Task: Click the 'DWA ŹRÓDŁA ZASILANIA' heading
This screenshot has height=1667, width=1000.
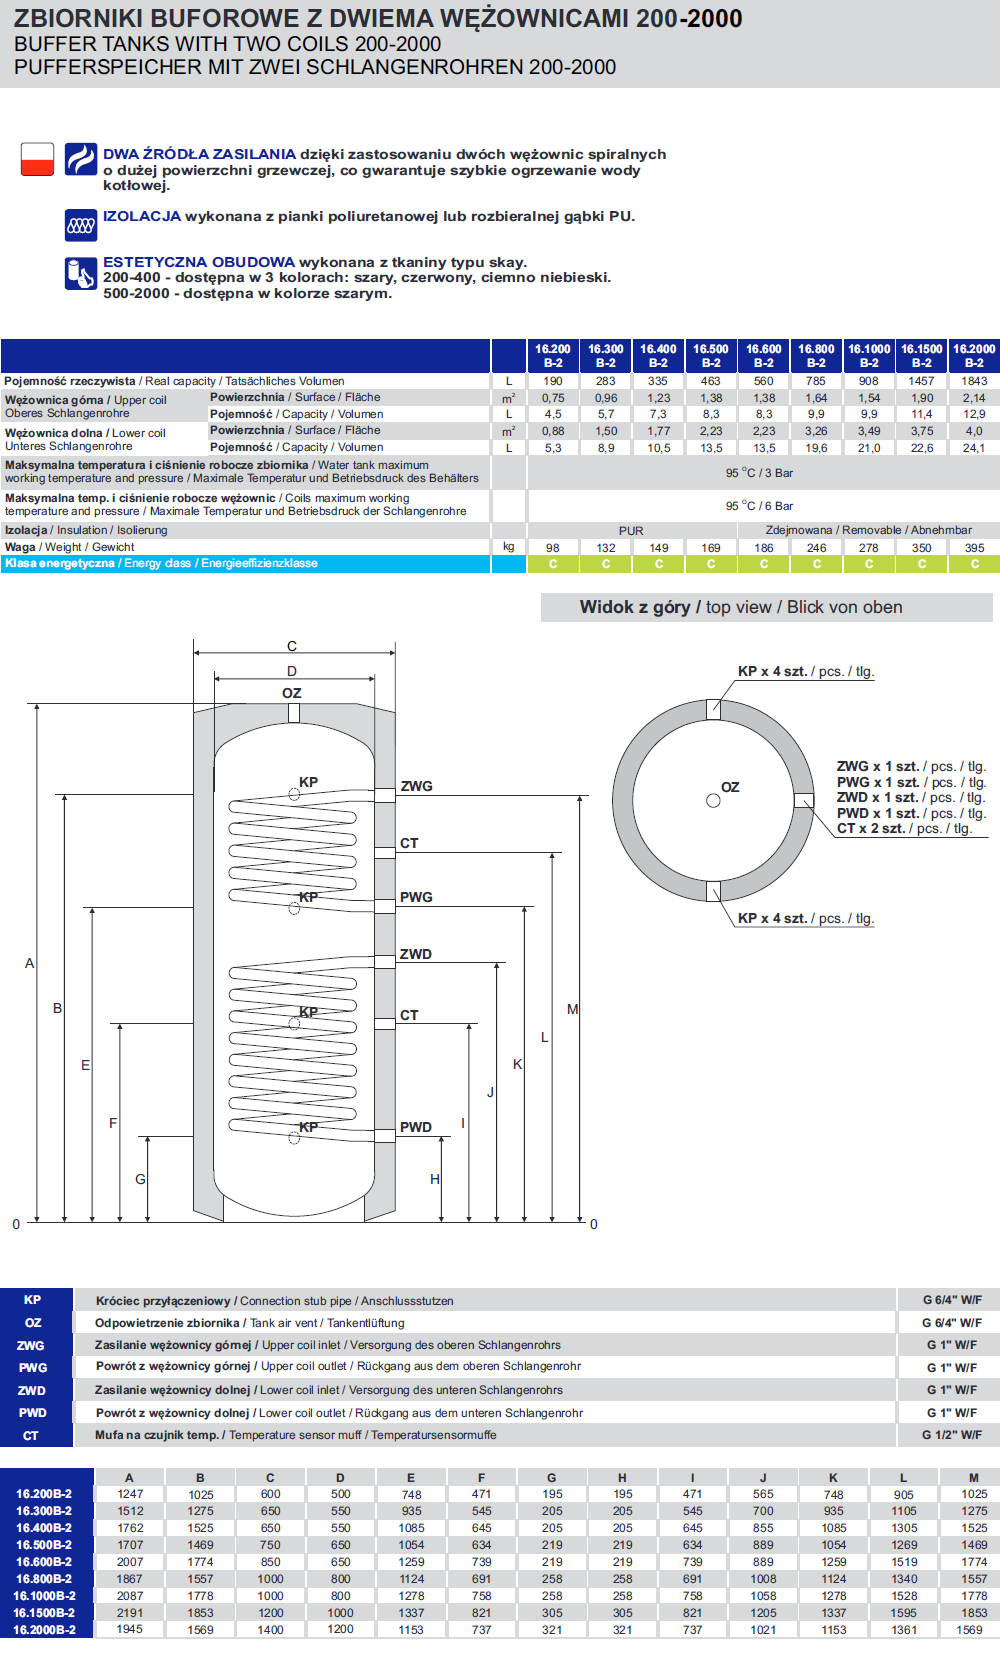Action: (199, 154)
